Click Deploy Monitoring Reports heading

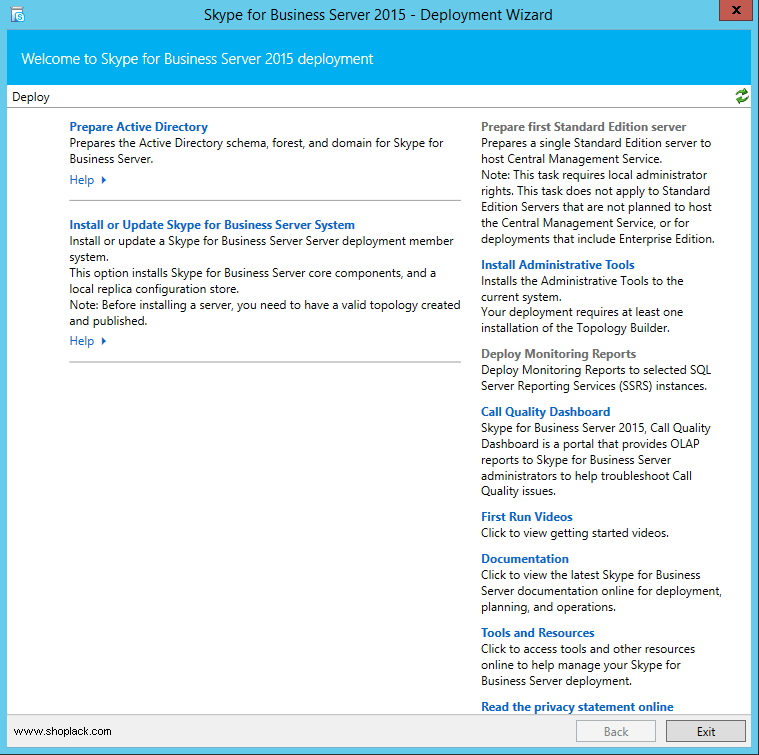pyautogui.click(x=558, y=354)
